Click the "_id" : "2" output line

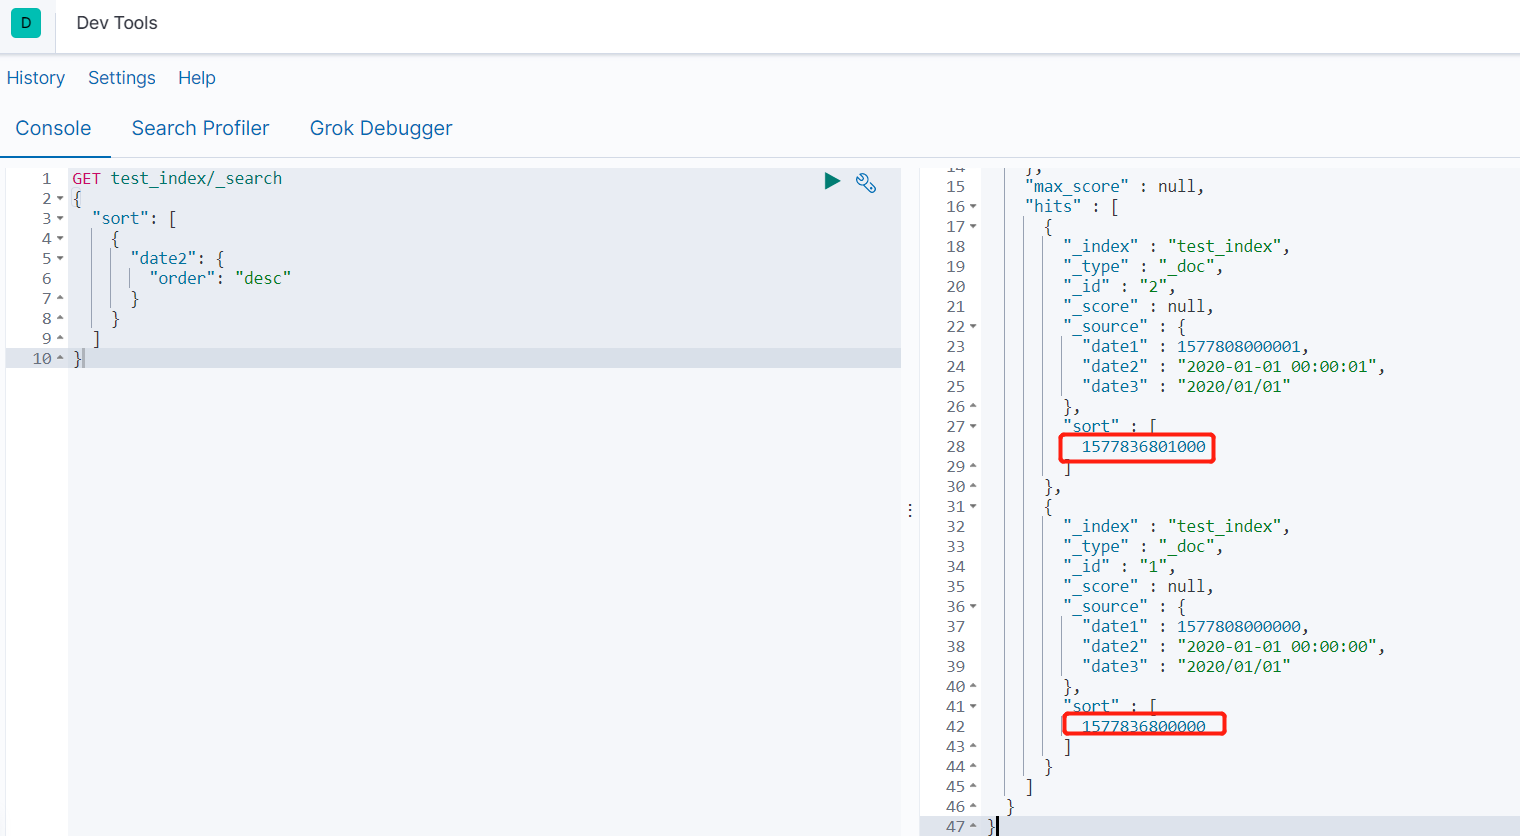[x=1119, y=286]
